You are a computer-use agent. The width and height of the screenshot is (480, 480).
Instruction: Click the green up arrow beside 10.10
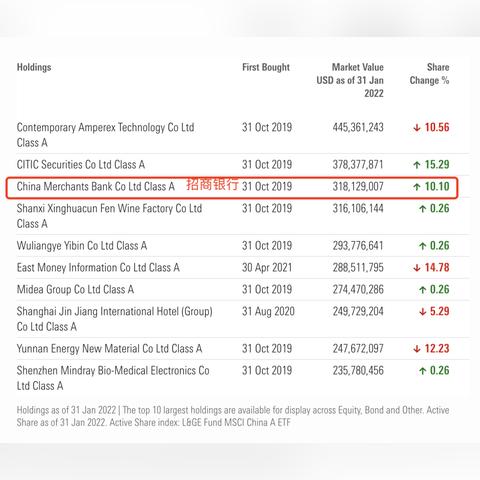(x=417, y=187)
